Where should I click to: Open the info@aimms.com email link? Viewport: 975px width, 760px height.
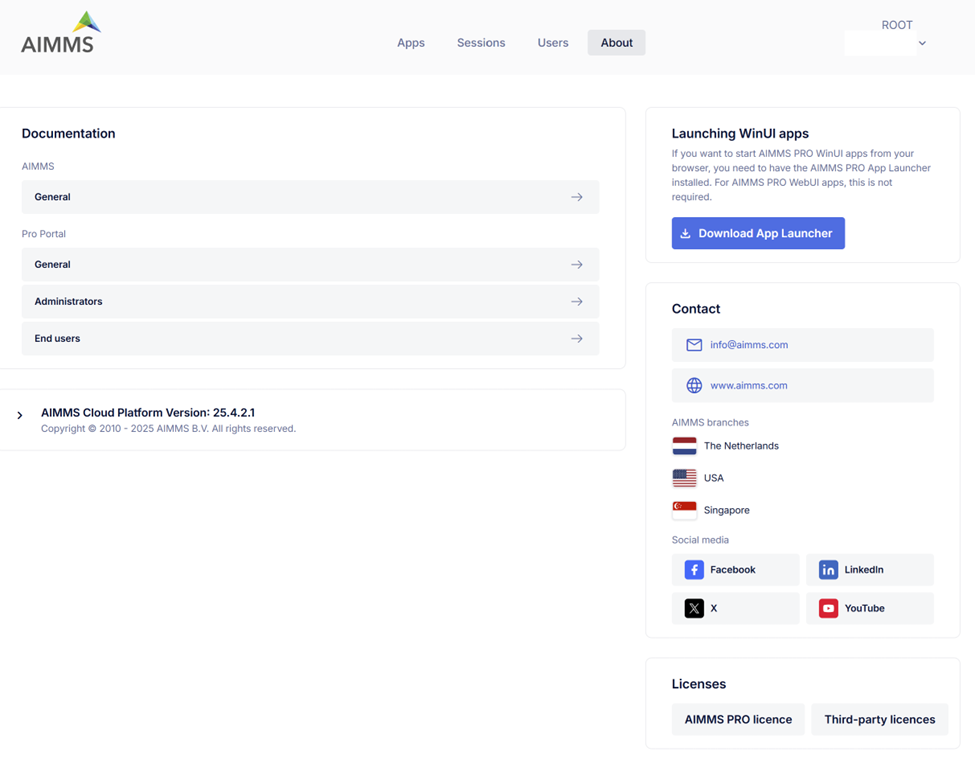pos(803,345)
